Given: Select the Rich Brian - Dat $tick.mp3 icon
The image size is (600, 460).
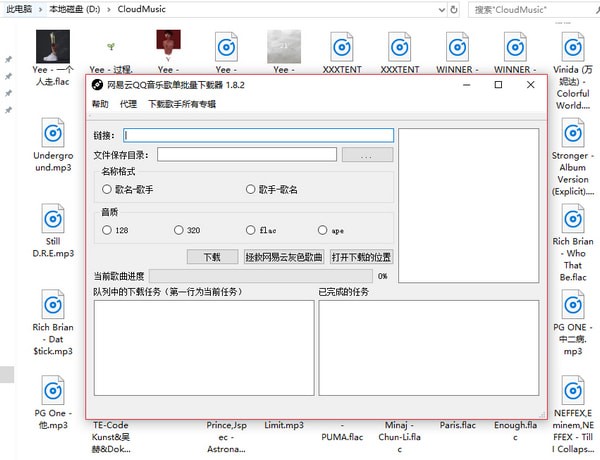Looking at the screenshot, I should pyautogui.click(x=53, y=304).
